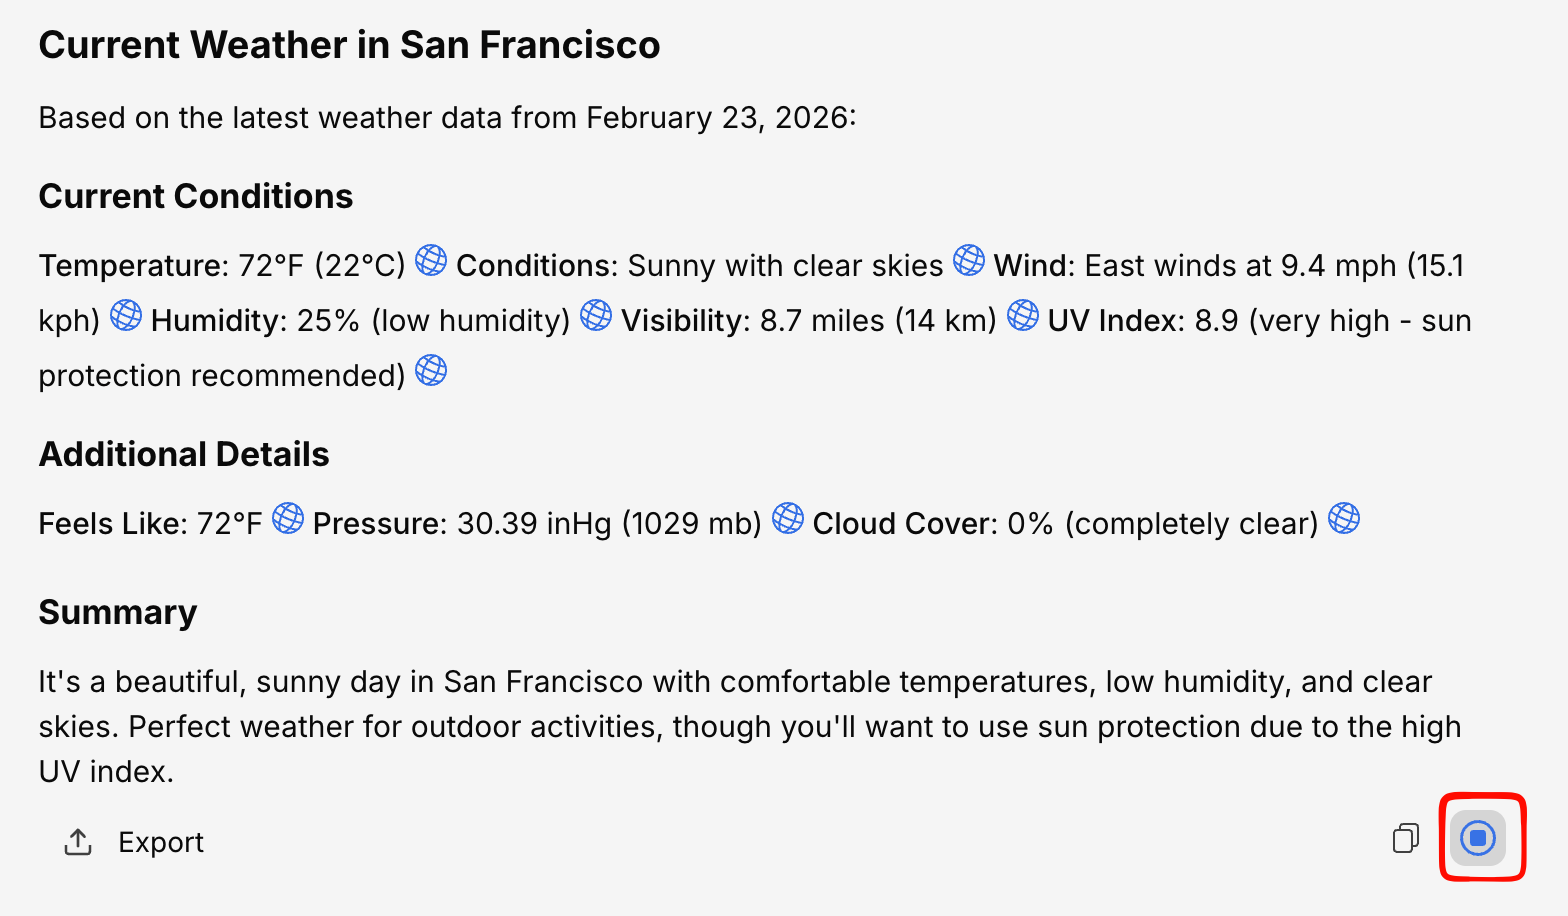The width and height of the screenshot is (1568, 916).
Task: Click the Summary heading
Action: pyautogui.click(x=118, y=612)
